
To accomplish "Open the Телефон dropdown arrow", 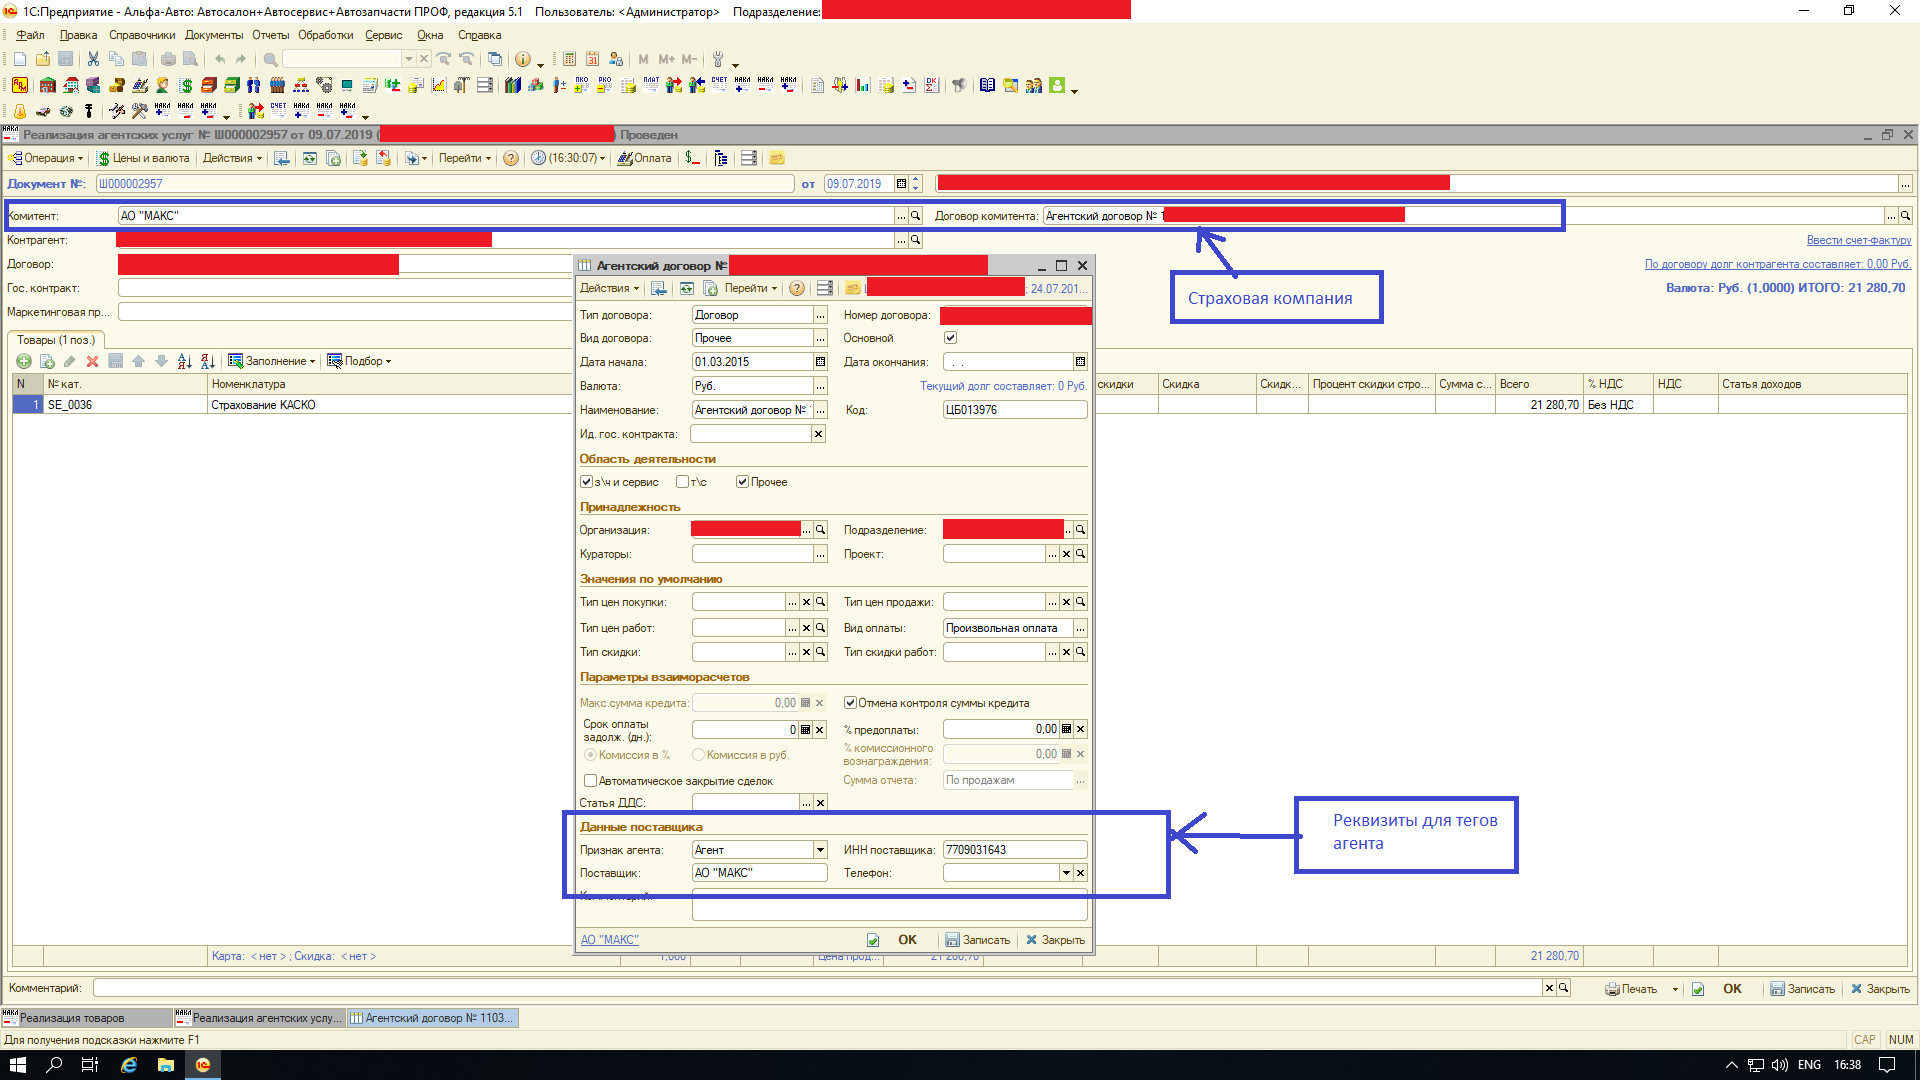I will (1066, 873).
